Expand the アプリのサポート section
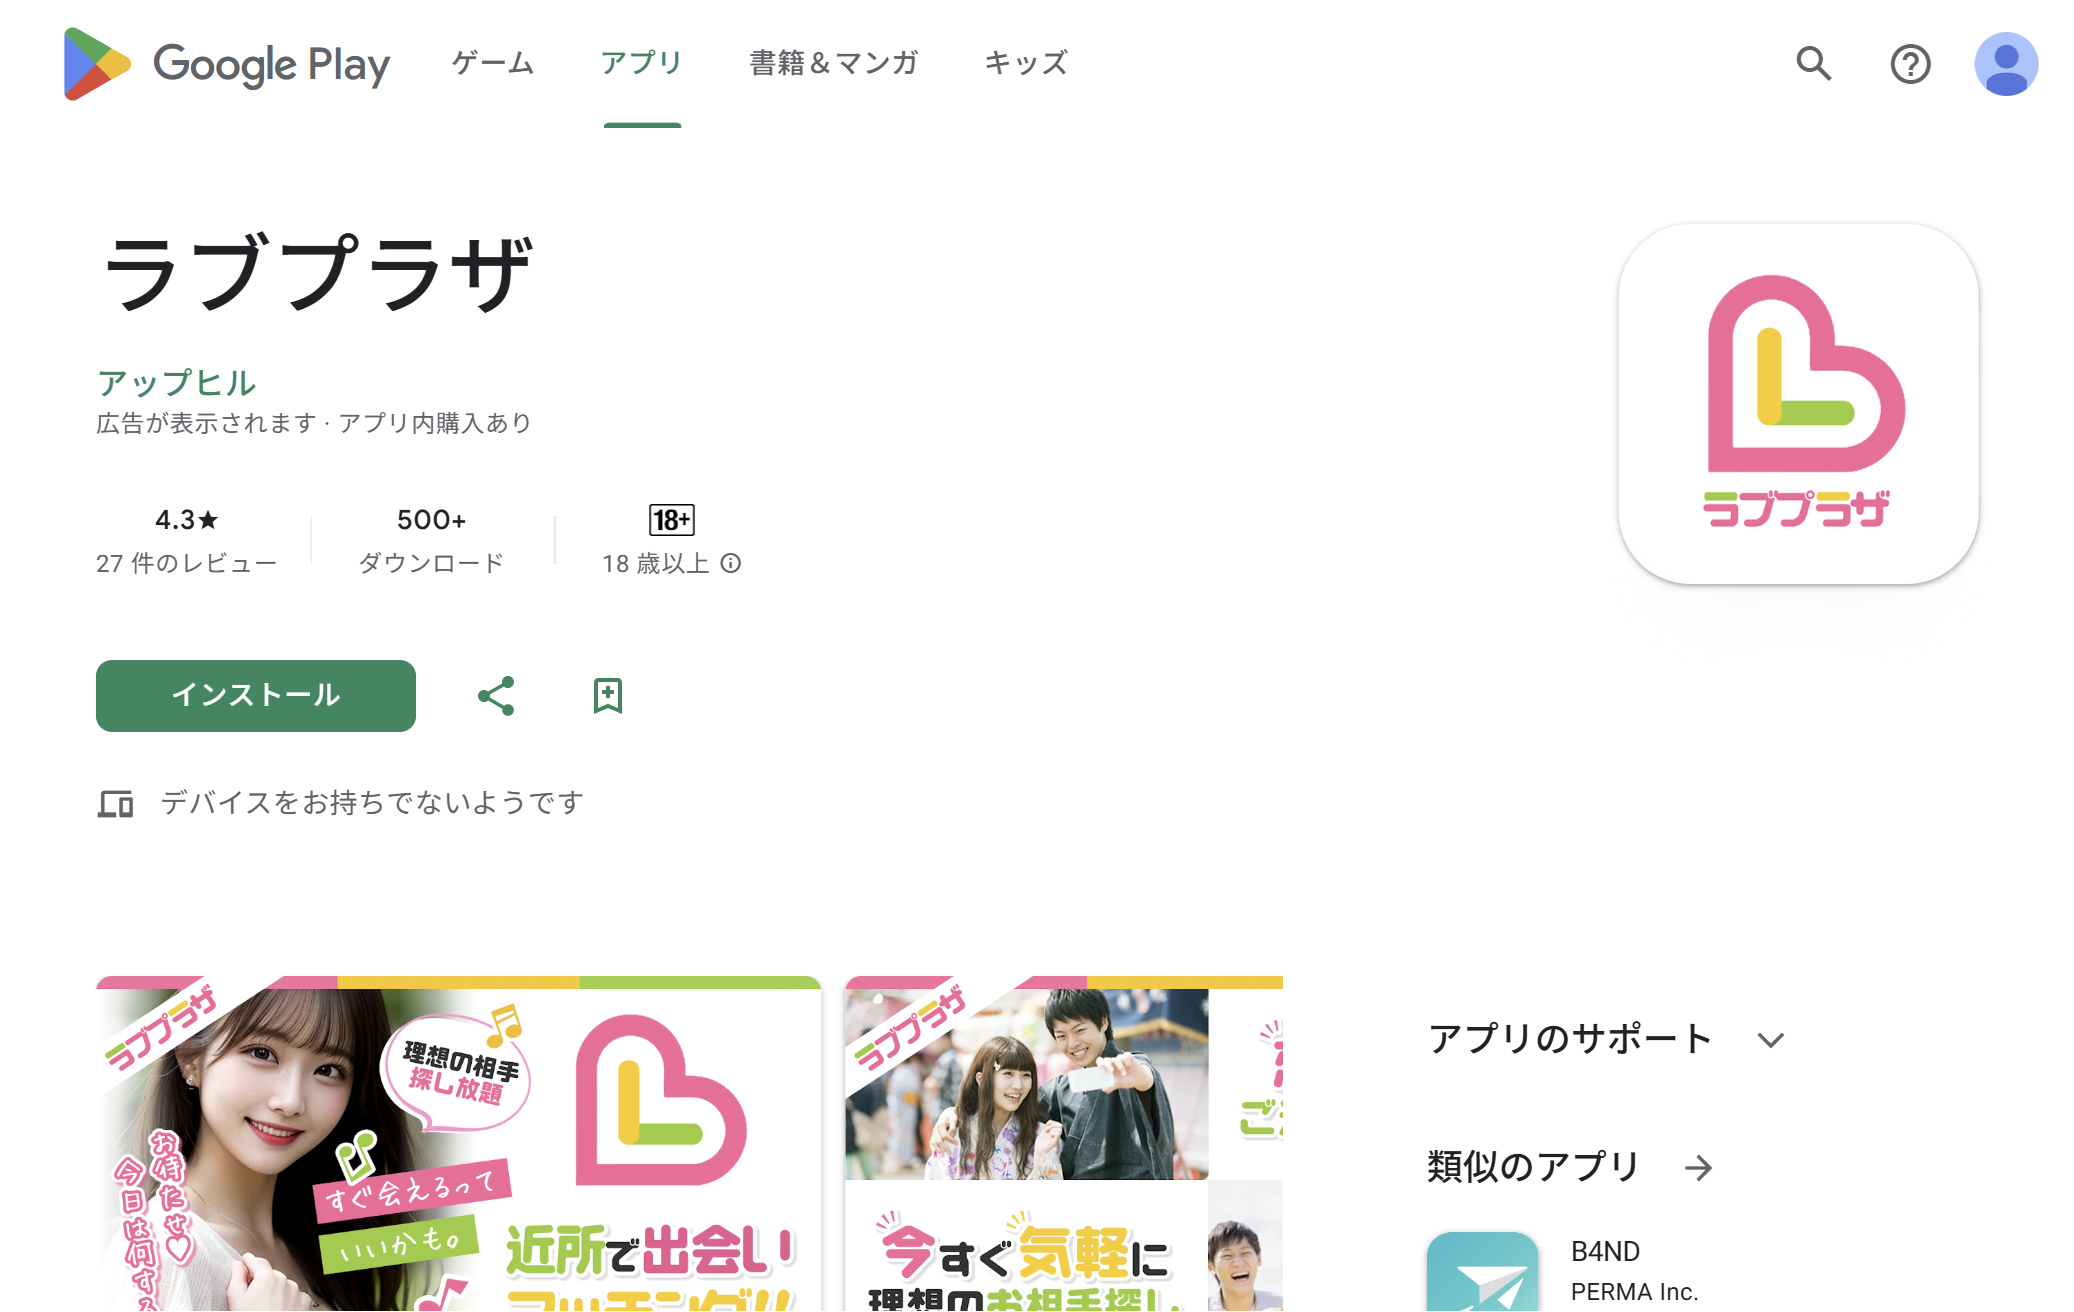Image resolution: width=2074 pixels, height=1312 pixels. [x=1770, y=1040]
